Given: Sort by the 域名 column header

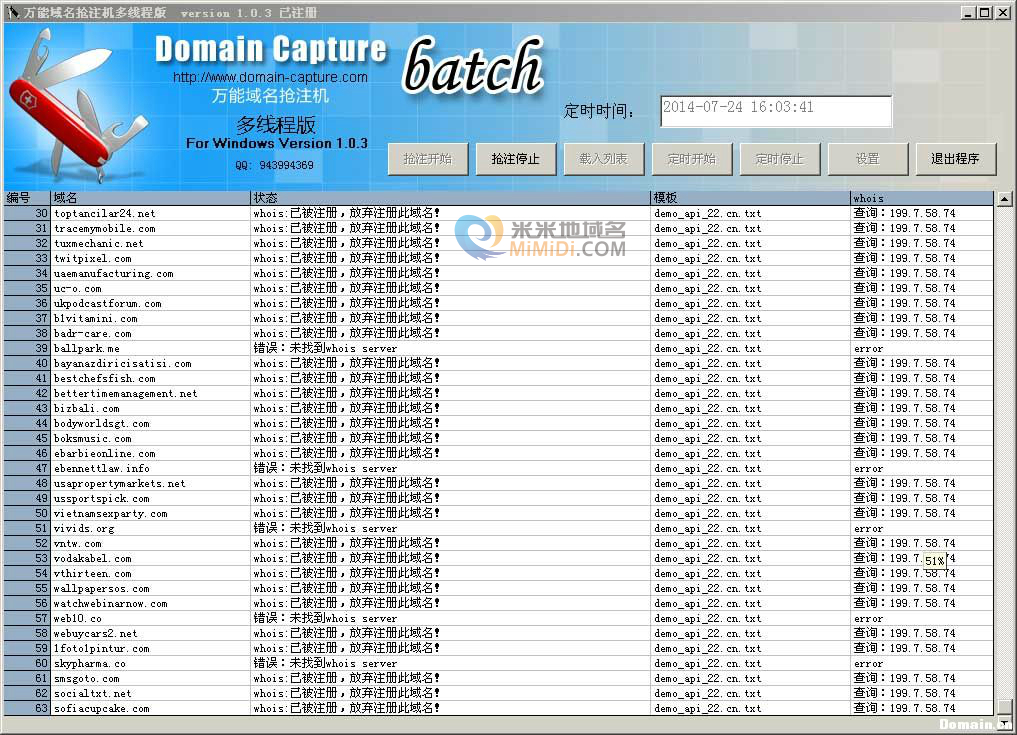Looking at the screenshot, I should tap(150, 198).
